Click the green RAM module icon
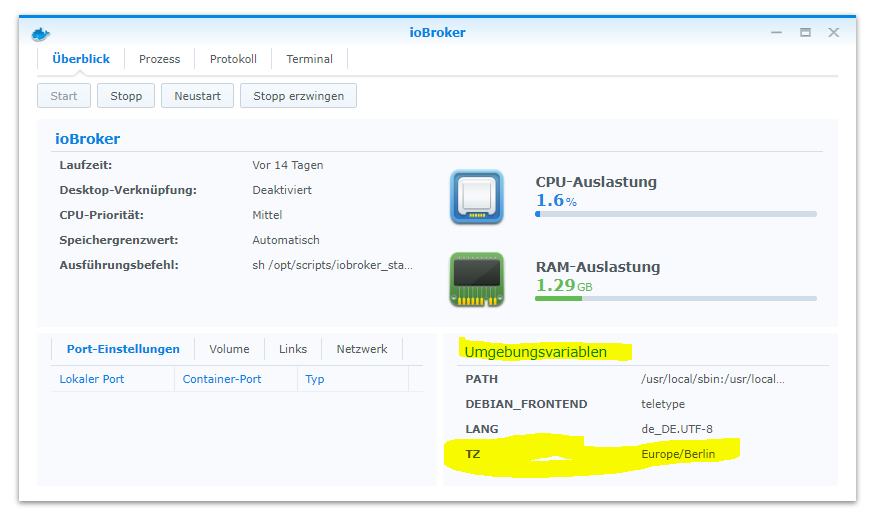Screen dimensions: 878x521 tap(477, 279)
